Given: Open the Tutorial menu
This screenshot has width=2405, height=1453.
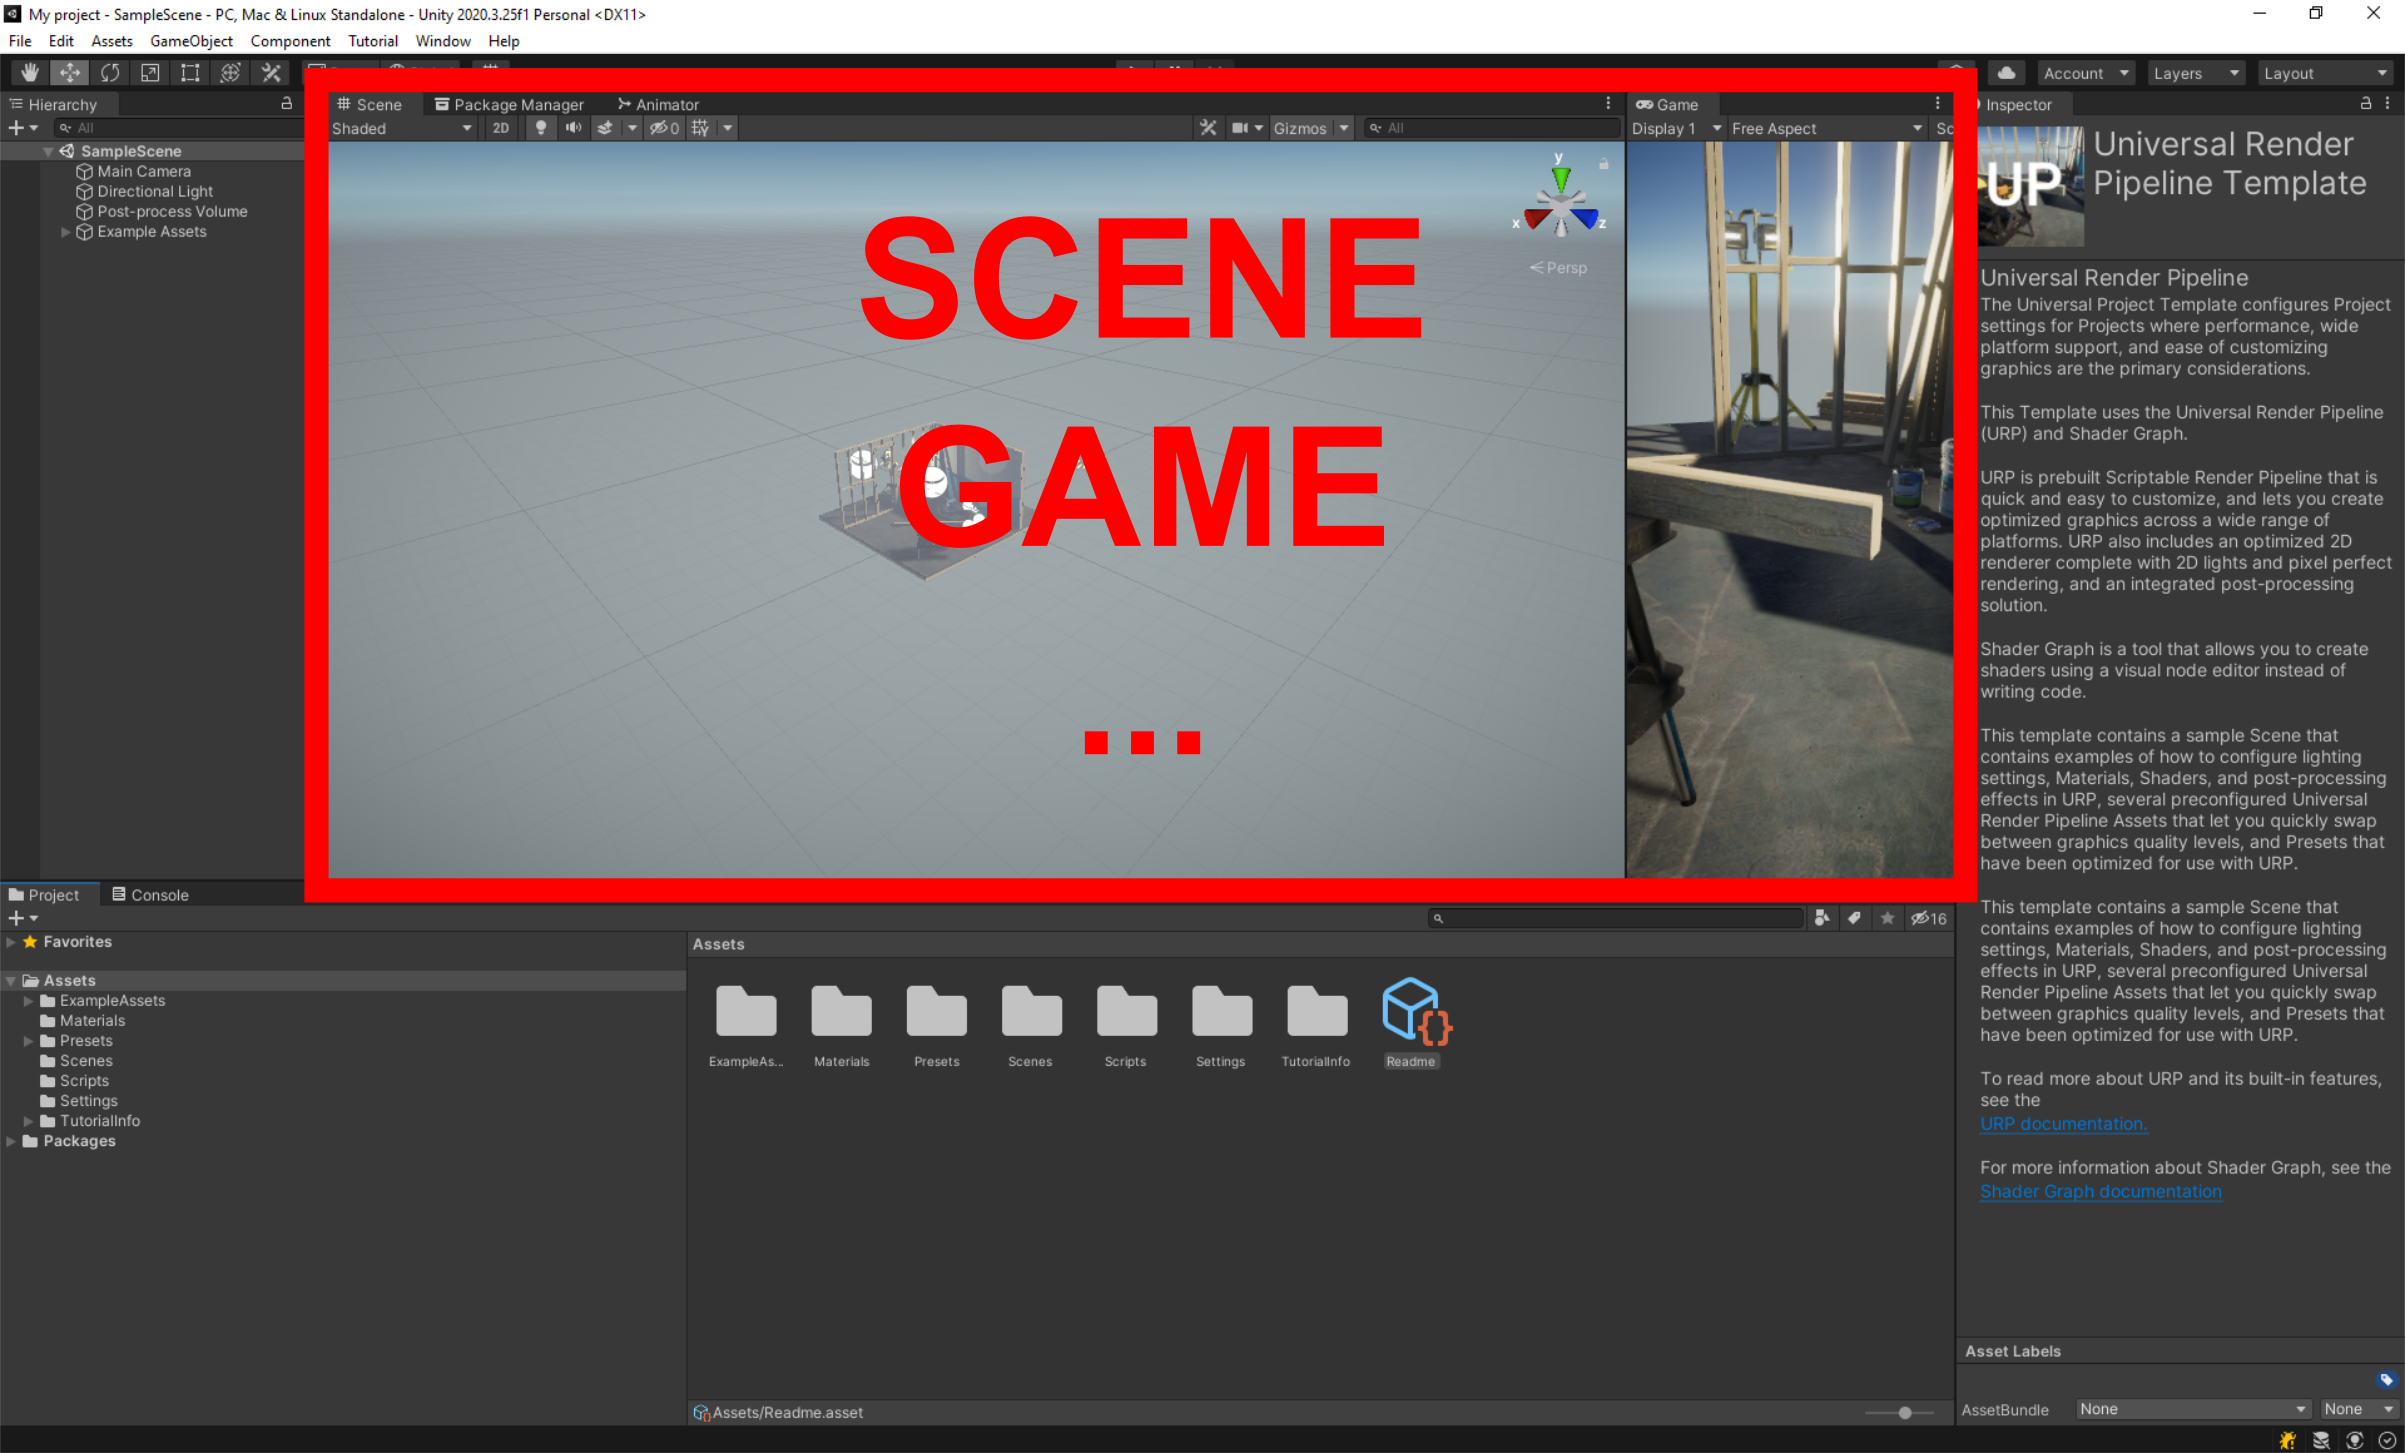Looking at the screenshot, I should tap(373, 41).
